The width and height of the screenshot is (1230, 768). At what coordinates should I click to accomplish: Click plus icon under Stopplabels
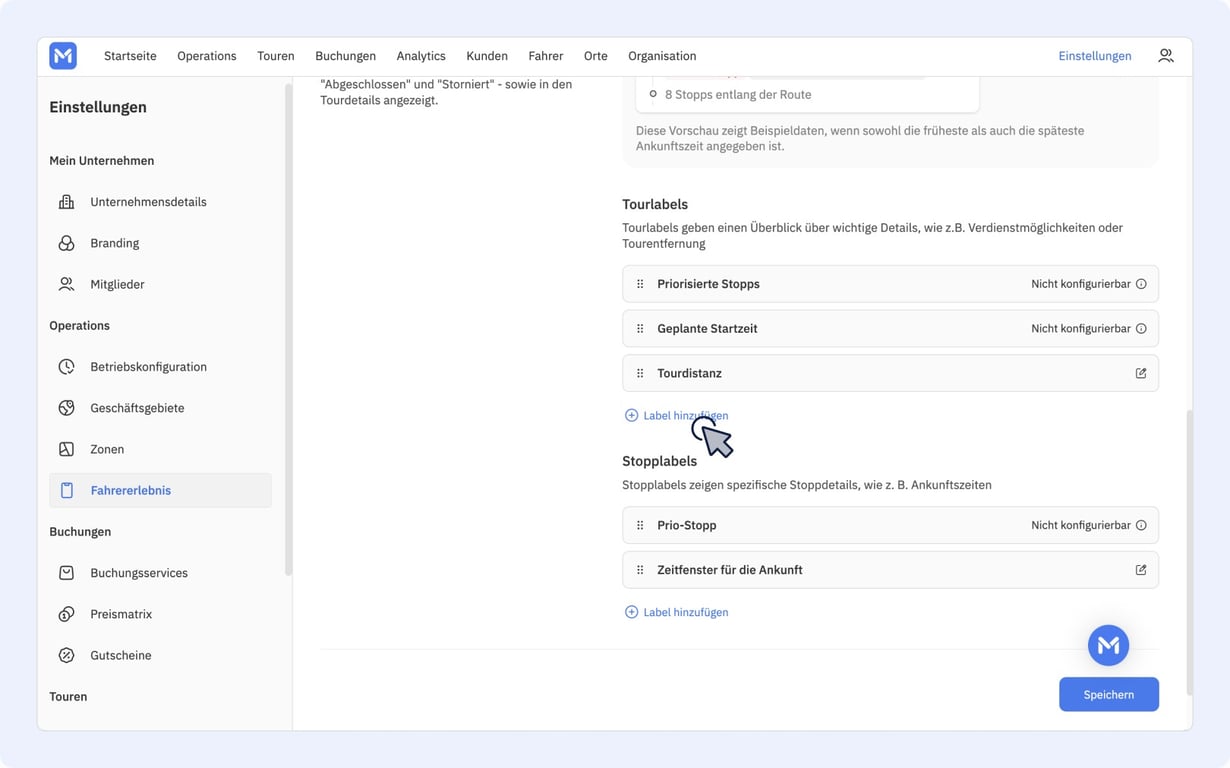[631, 612]
